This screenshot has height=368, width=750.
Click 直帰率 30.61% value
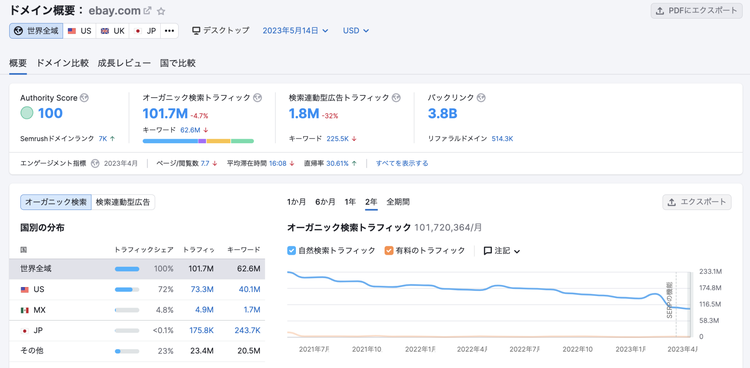click(338, 163)
